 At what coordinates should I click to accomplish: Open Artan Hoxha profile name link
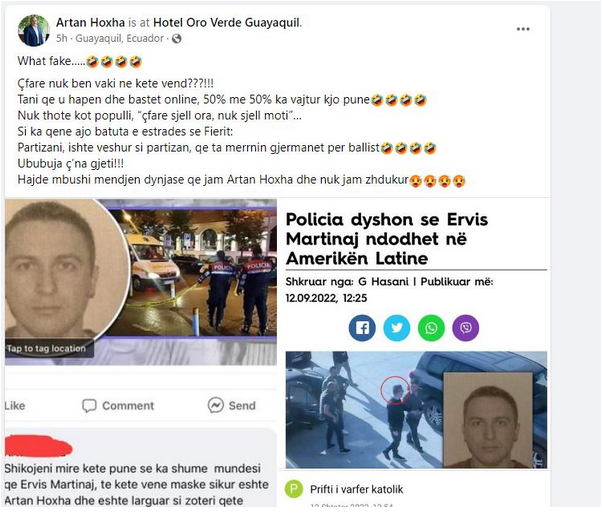click(90, 23)
